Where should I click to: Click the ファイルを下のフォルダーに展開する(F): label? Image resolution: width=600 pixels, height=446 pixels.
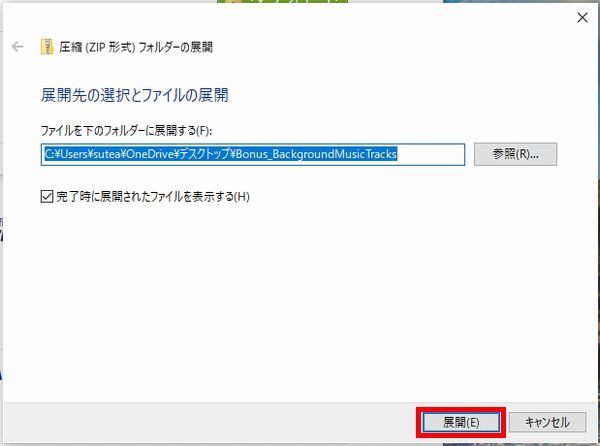[x=126, y=131]
